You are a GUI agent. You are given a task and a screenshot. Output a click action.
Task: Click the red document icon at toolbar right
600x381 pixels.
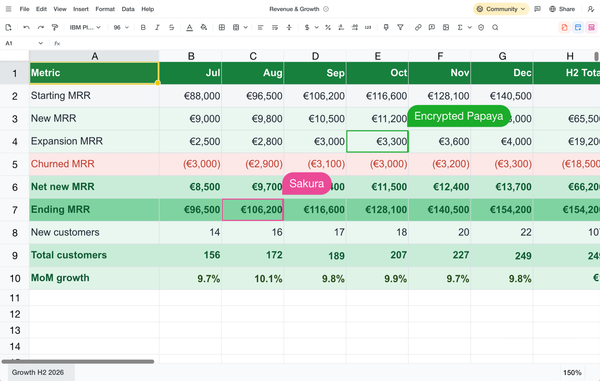click(x=564, y=27)
